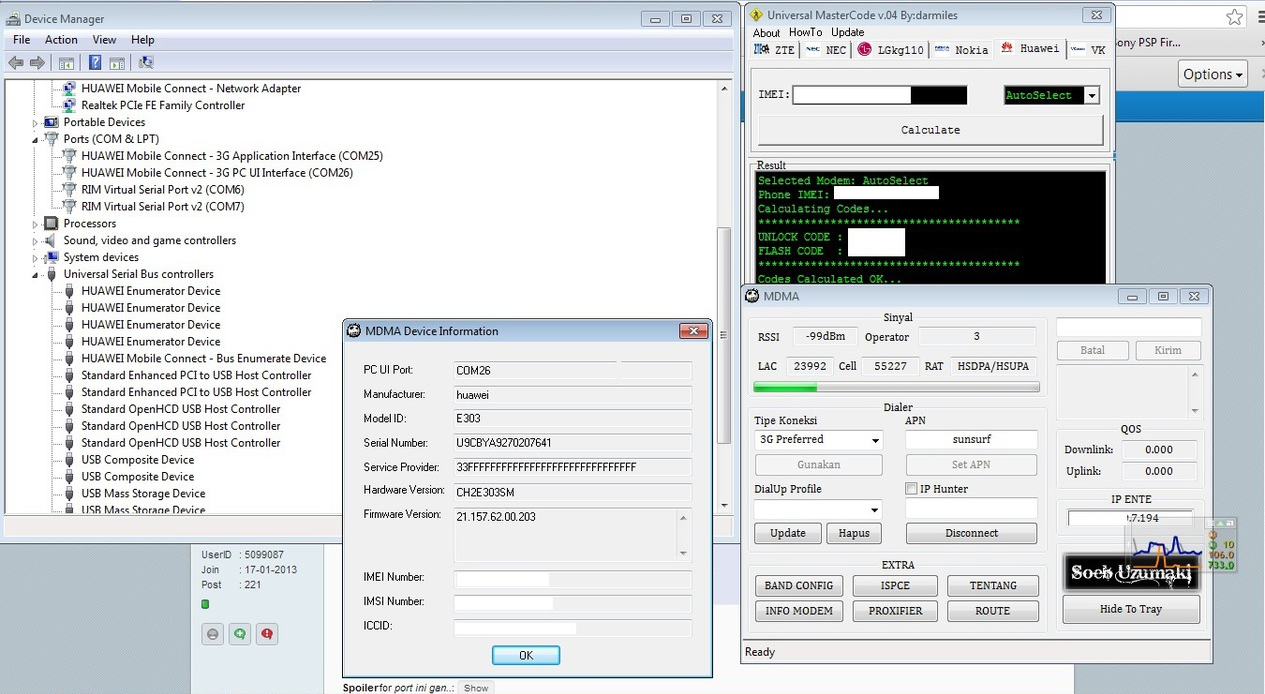Open the HowTo menu in Universal MasterCode
Screen dimensions: 1265x694
[x=805, y=33]
